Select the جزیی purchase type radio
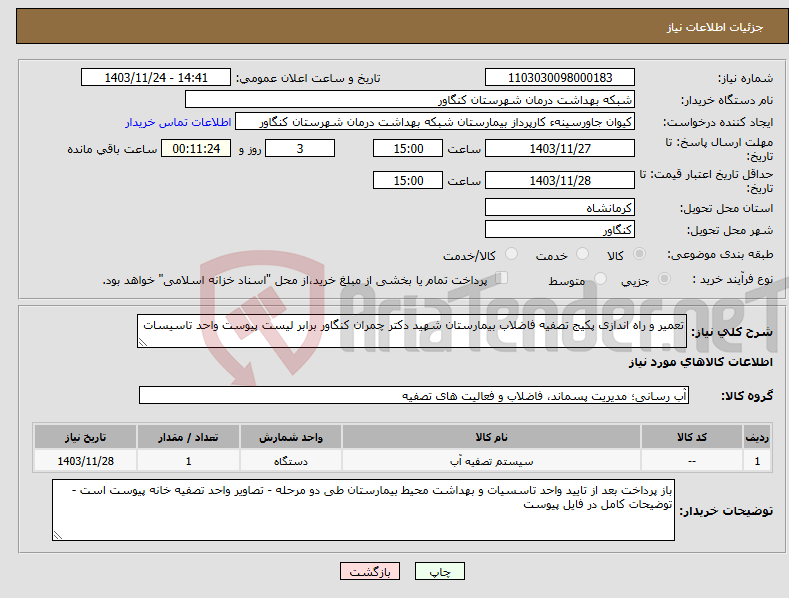789x598 pixels. (664, 278)
